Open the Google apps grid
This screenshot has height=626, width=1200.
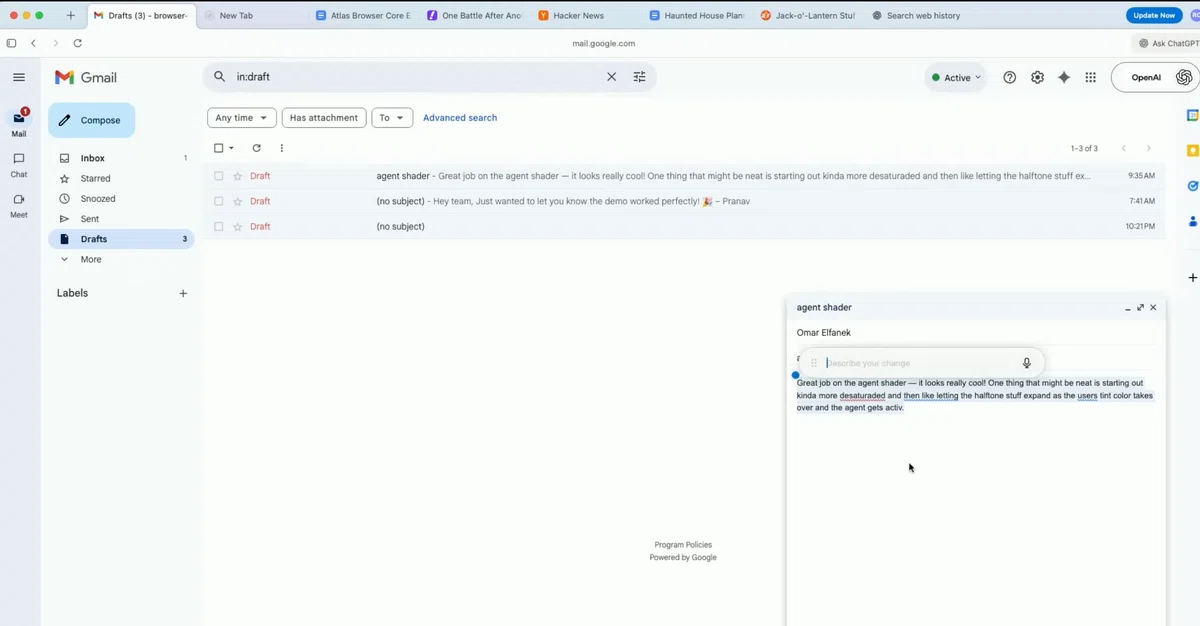(x=1091, y=77)
